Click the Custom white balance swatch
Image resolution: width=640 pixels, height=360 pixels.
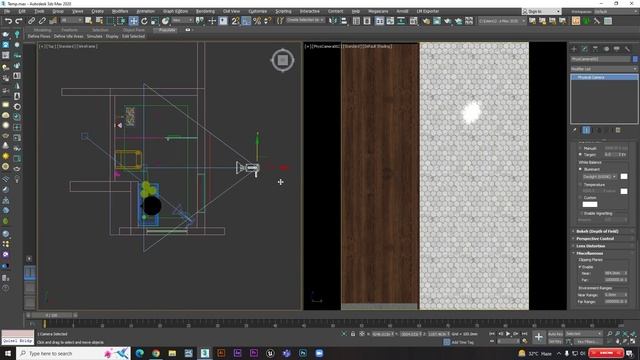click(590, 204)
